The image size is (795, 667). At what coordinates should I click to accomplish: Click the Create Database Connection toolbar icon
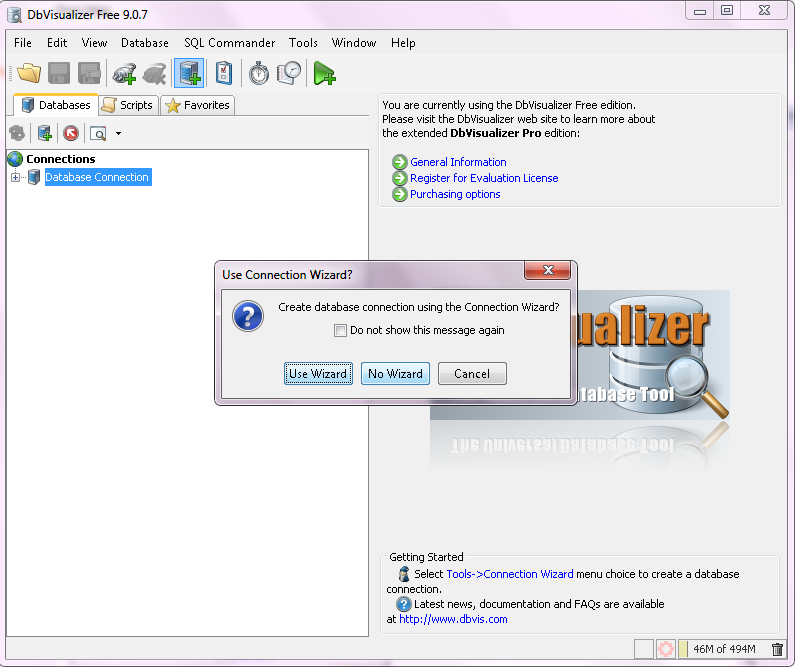pyautogui.click(x=189, y=73)
